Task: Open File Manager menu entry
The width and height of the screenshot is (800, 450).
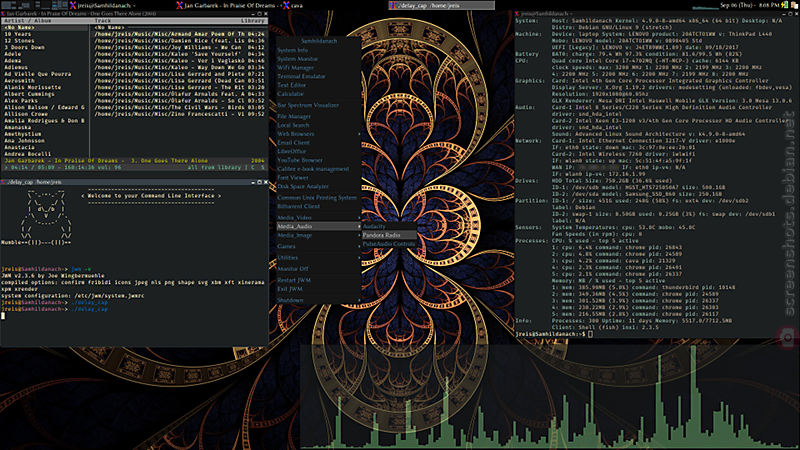Action: [x=318, y=116]
